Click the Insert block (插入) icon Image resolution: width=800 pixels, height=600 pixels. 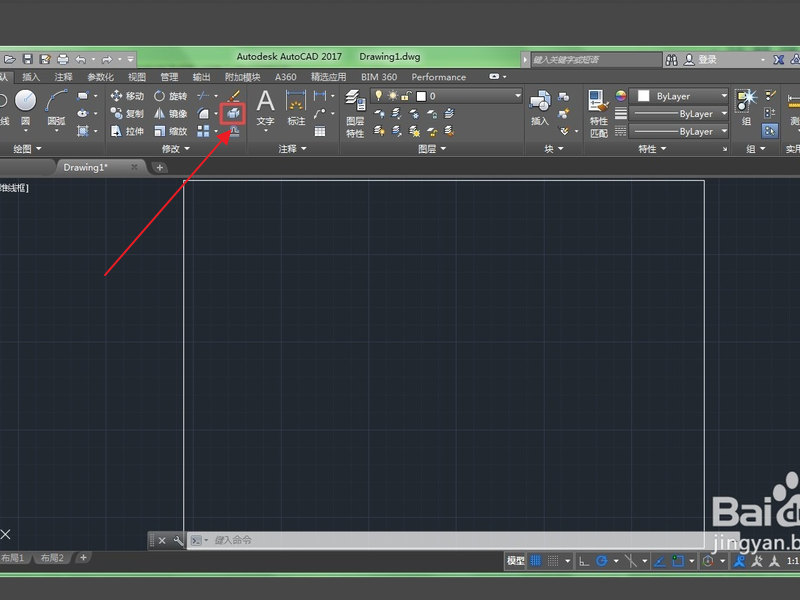click(540, 107)
